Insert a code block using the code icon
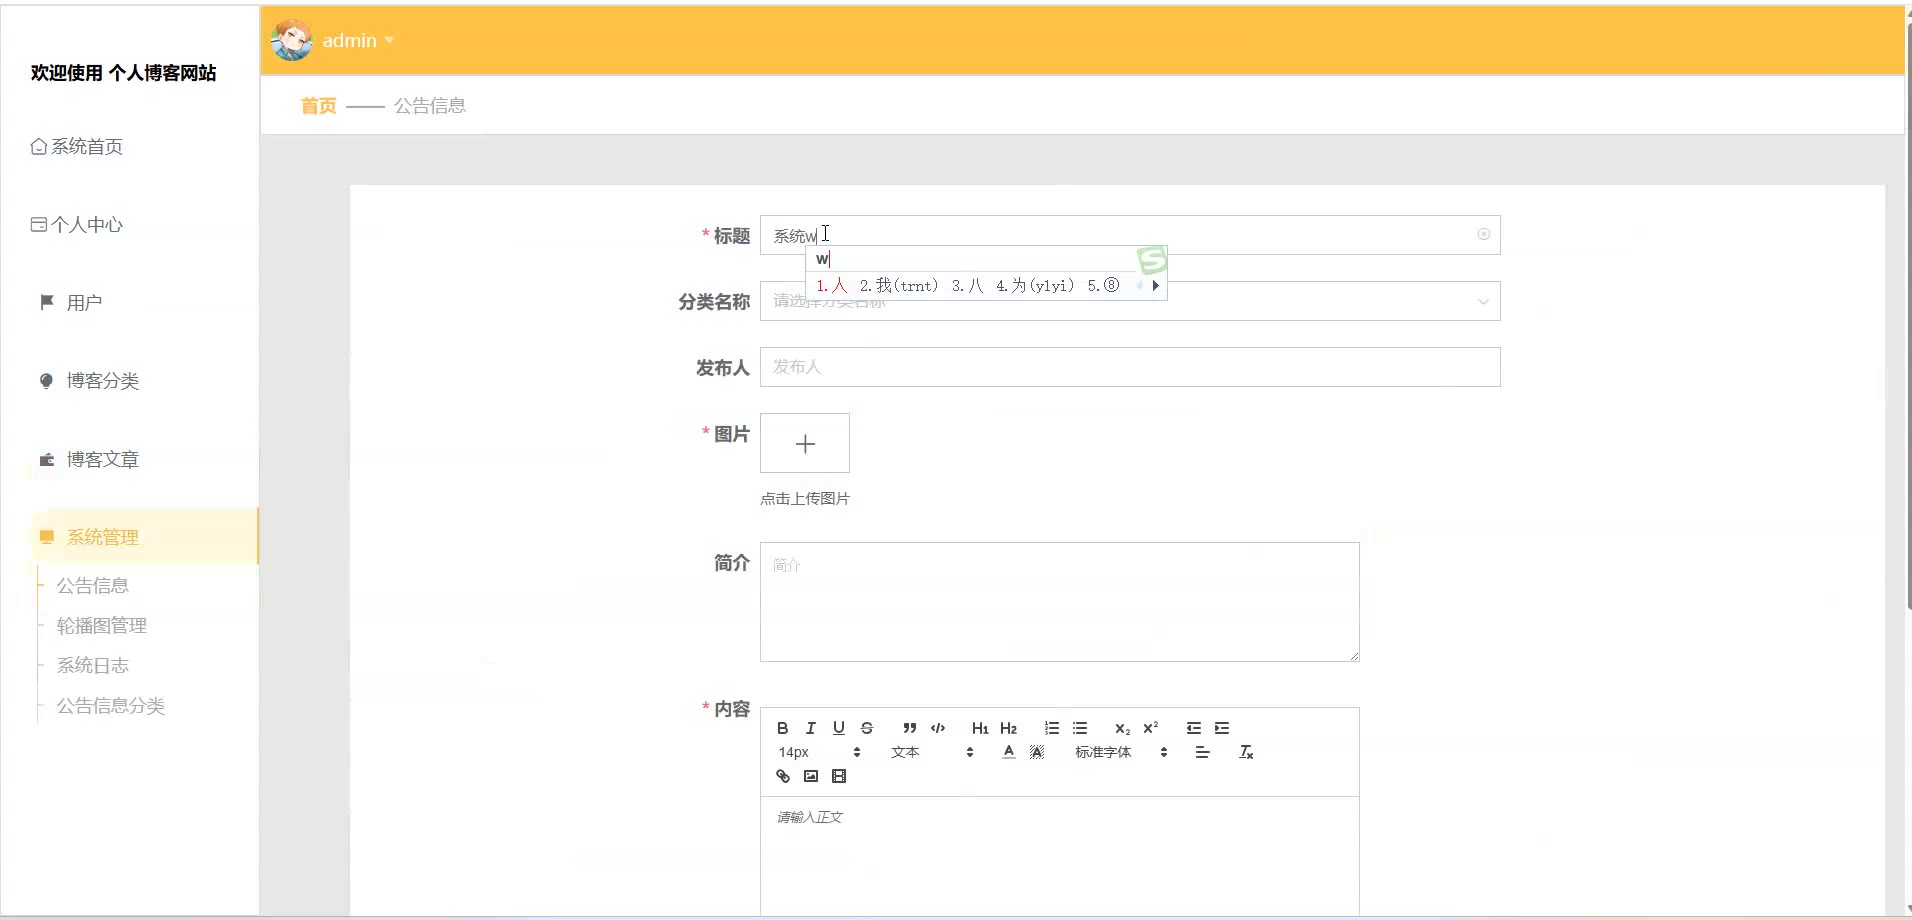1912x920 pixels. [x=938, y=728]
